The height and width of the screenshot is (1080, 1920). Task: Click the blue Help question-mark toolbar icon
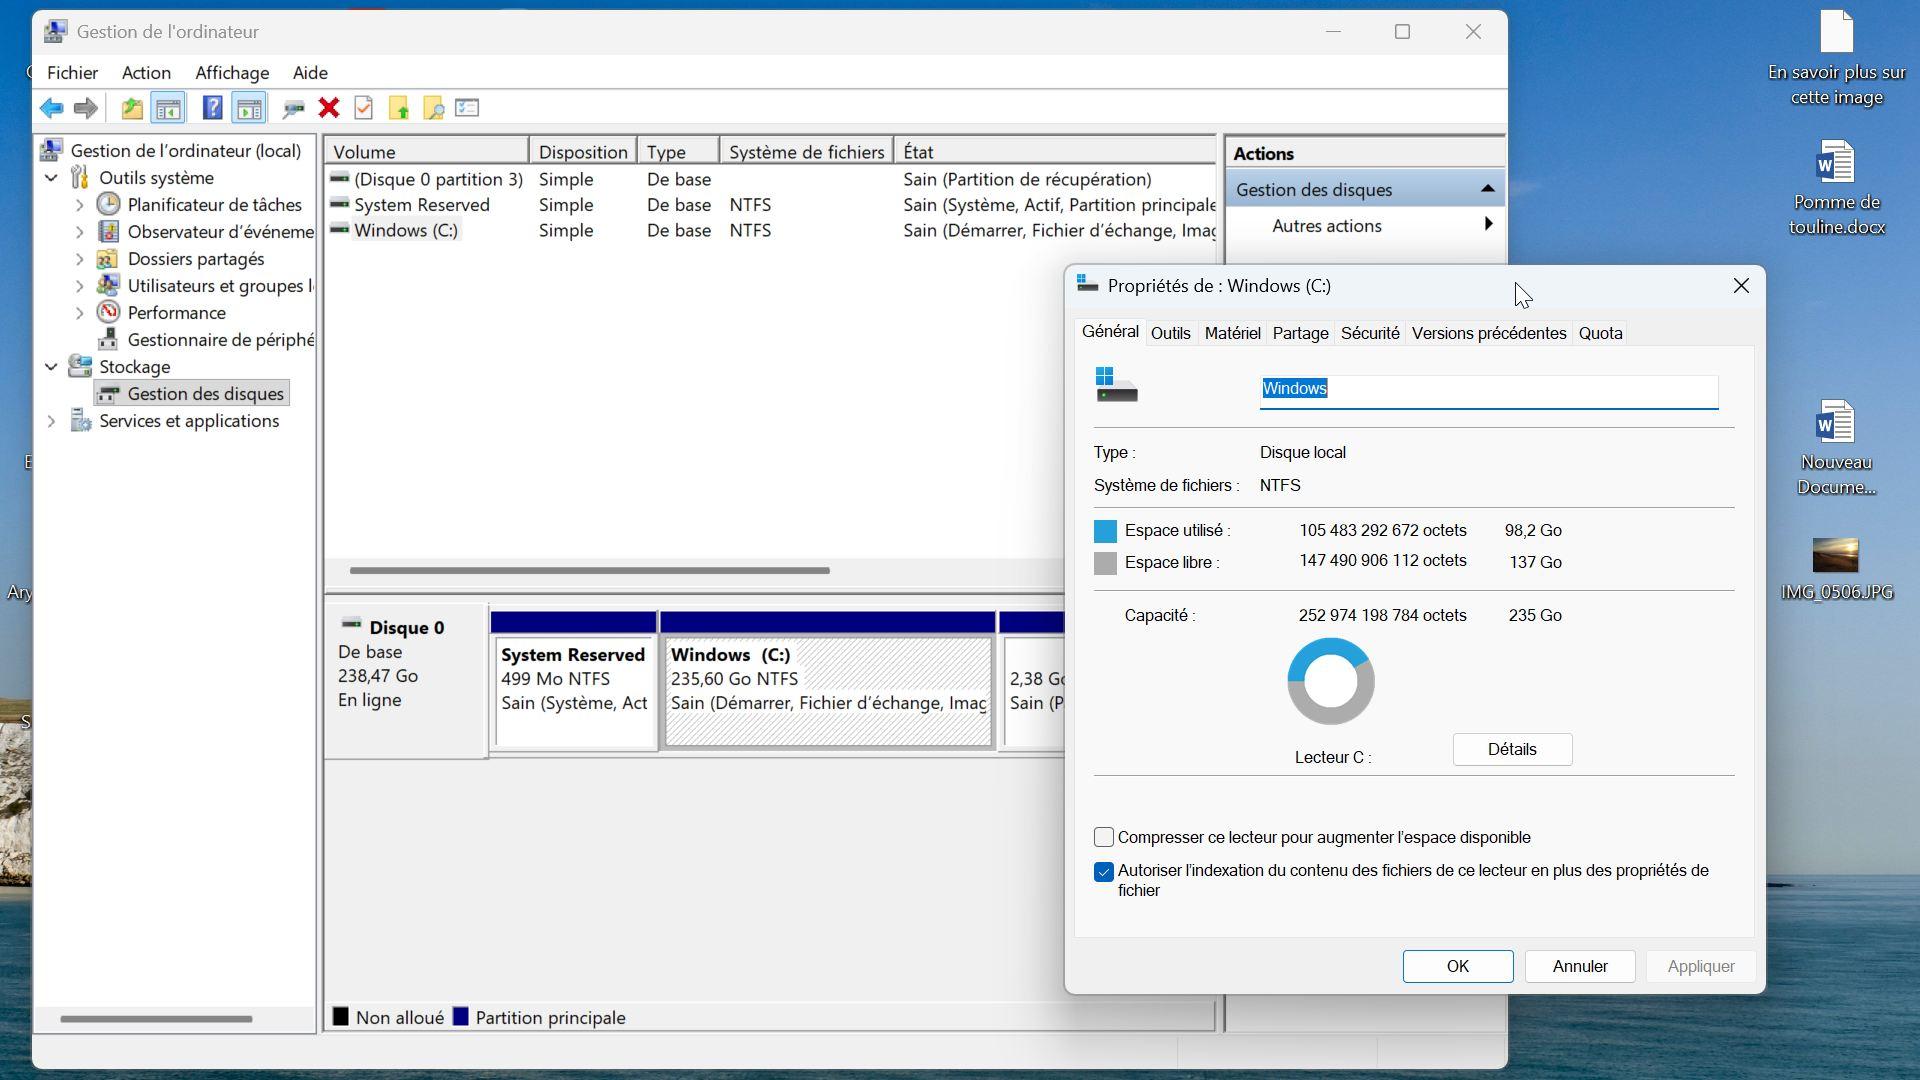coord(212,108)
